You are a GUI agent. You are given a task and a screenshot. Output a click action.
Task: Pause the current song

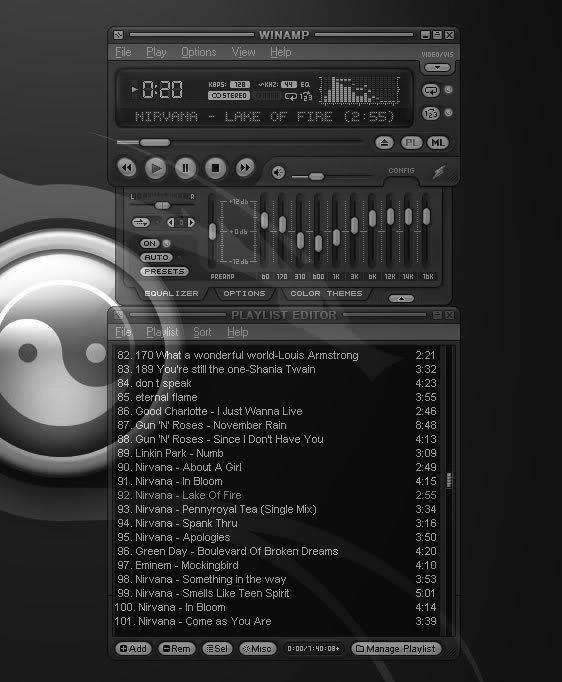tap(185, 168)
